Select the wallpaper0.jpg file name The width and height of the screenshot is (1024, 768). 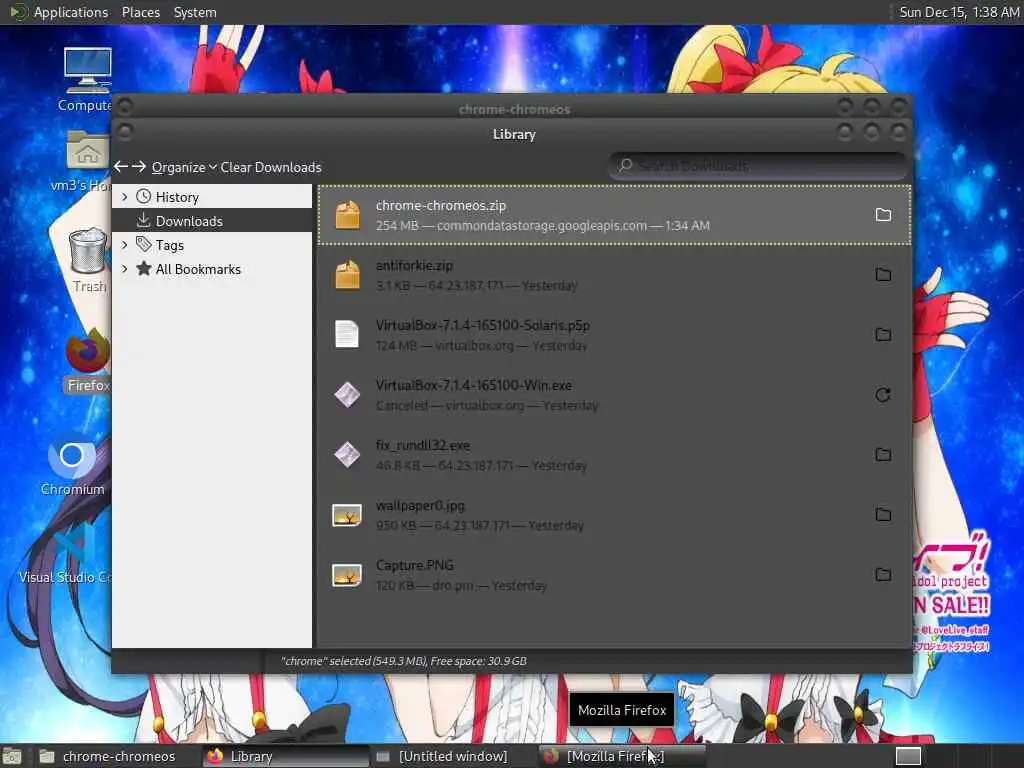click(420, 505)
